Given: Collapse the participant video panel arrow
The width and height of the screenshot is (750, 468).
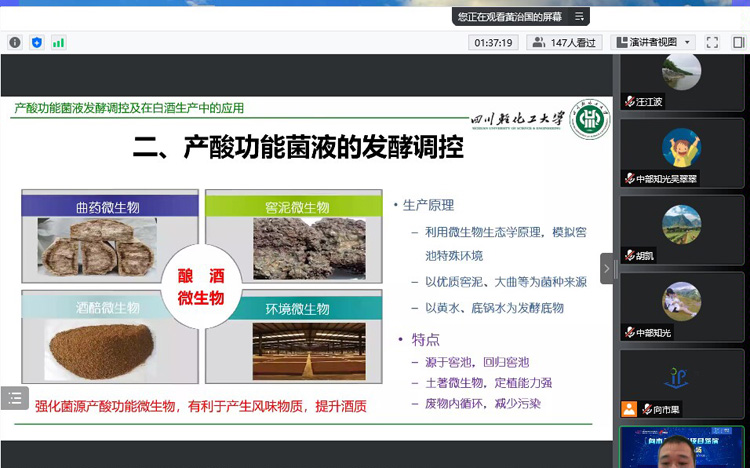Looking at the screenshot, I should (607, 268).
